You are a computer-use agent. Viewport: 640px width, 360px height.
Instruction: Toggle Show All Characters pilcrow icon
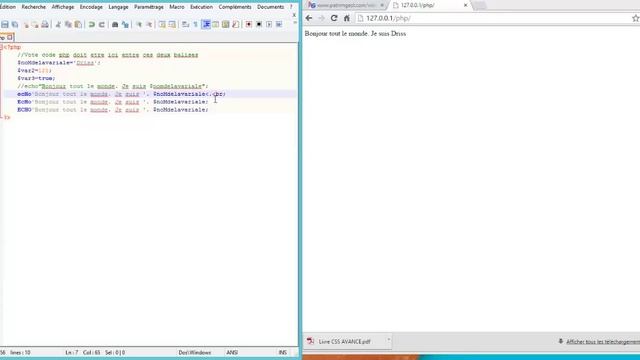[196, 24]
